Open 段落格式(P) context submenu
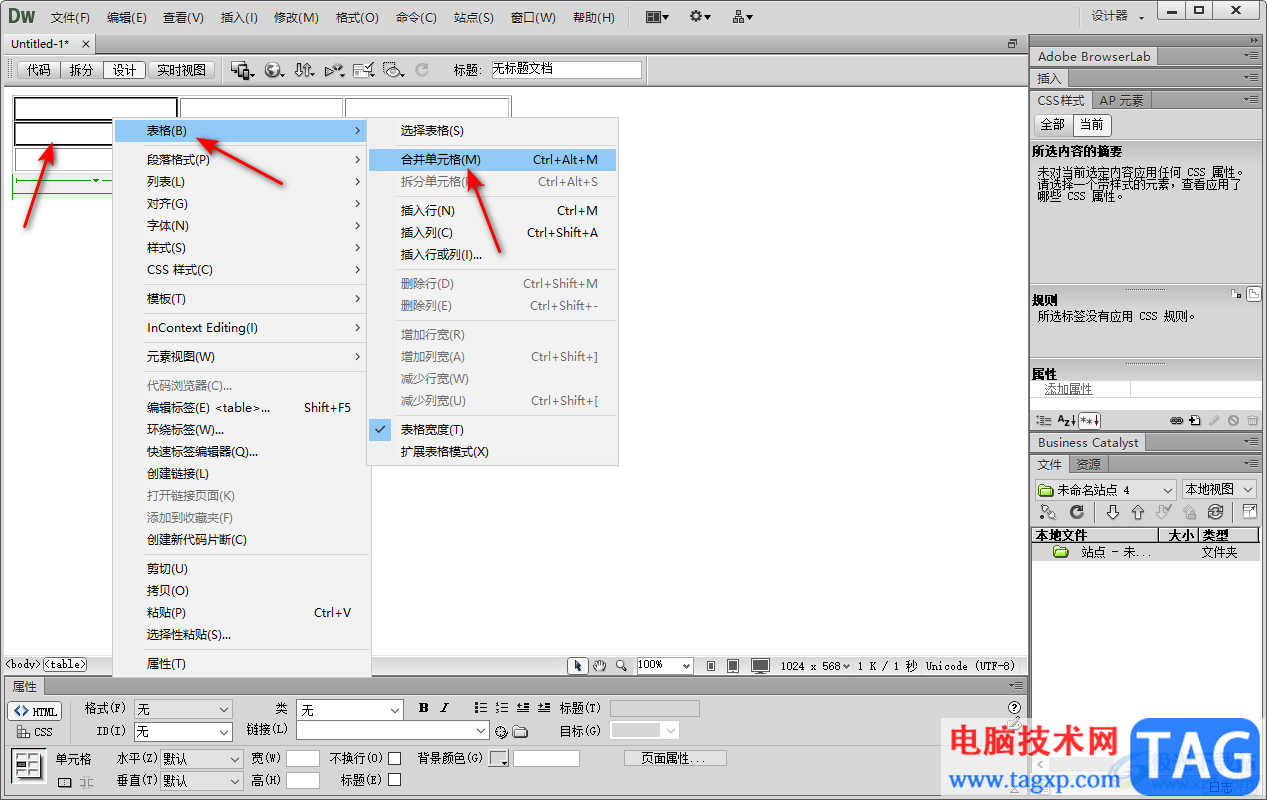 [241, 160]
